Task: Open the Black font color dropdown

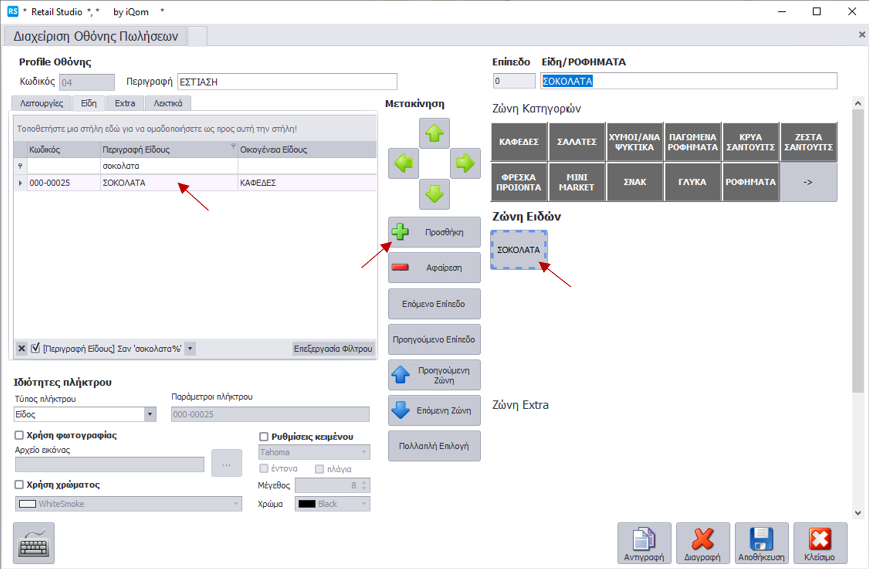Action: click(363, 505)
